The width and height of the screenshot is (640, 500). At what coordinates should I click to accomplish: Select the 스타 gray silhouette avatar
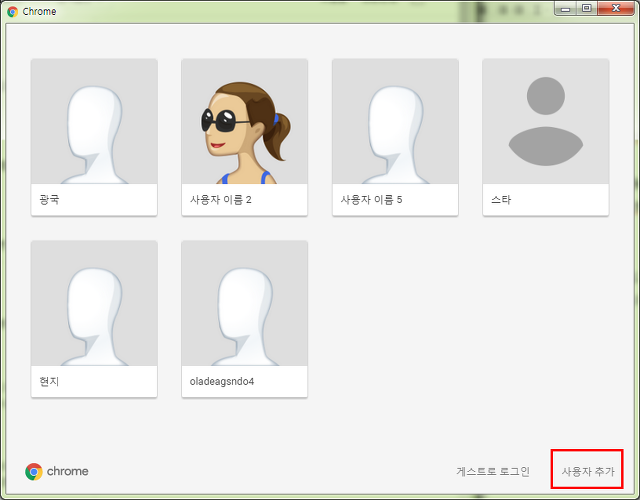(546, 121)
